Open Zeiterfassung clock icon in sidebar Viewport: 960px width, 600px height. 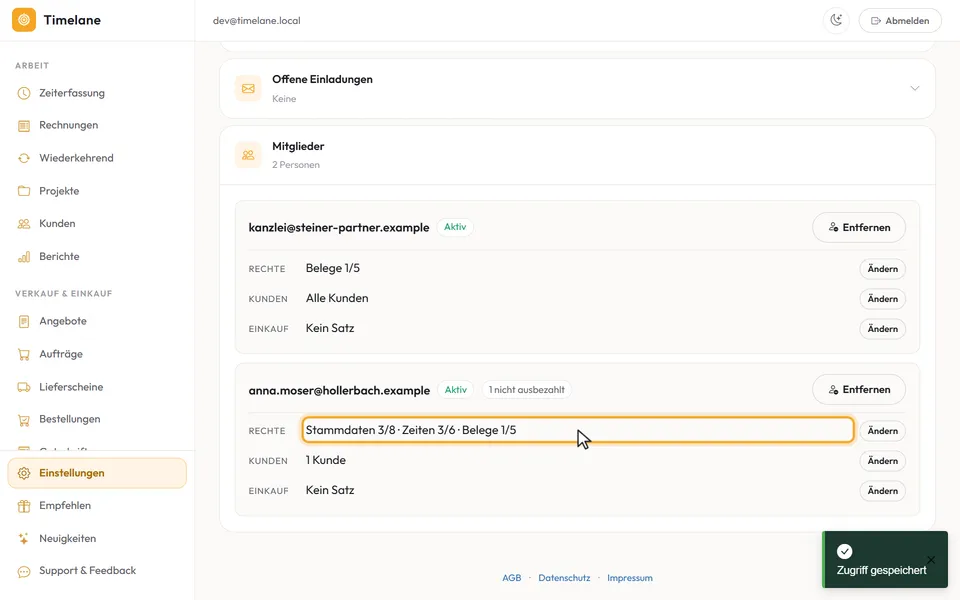point(24,93)
